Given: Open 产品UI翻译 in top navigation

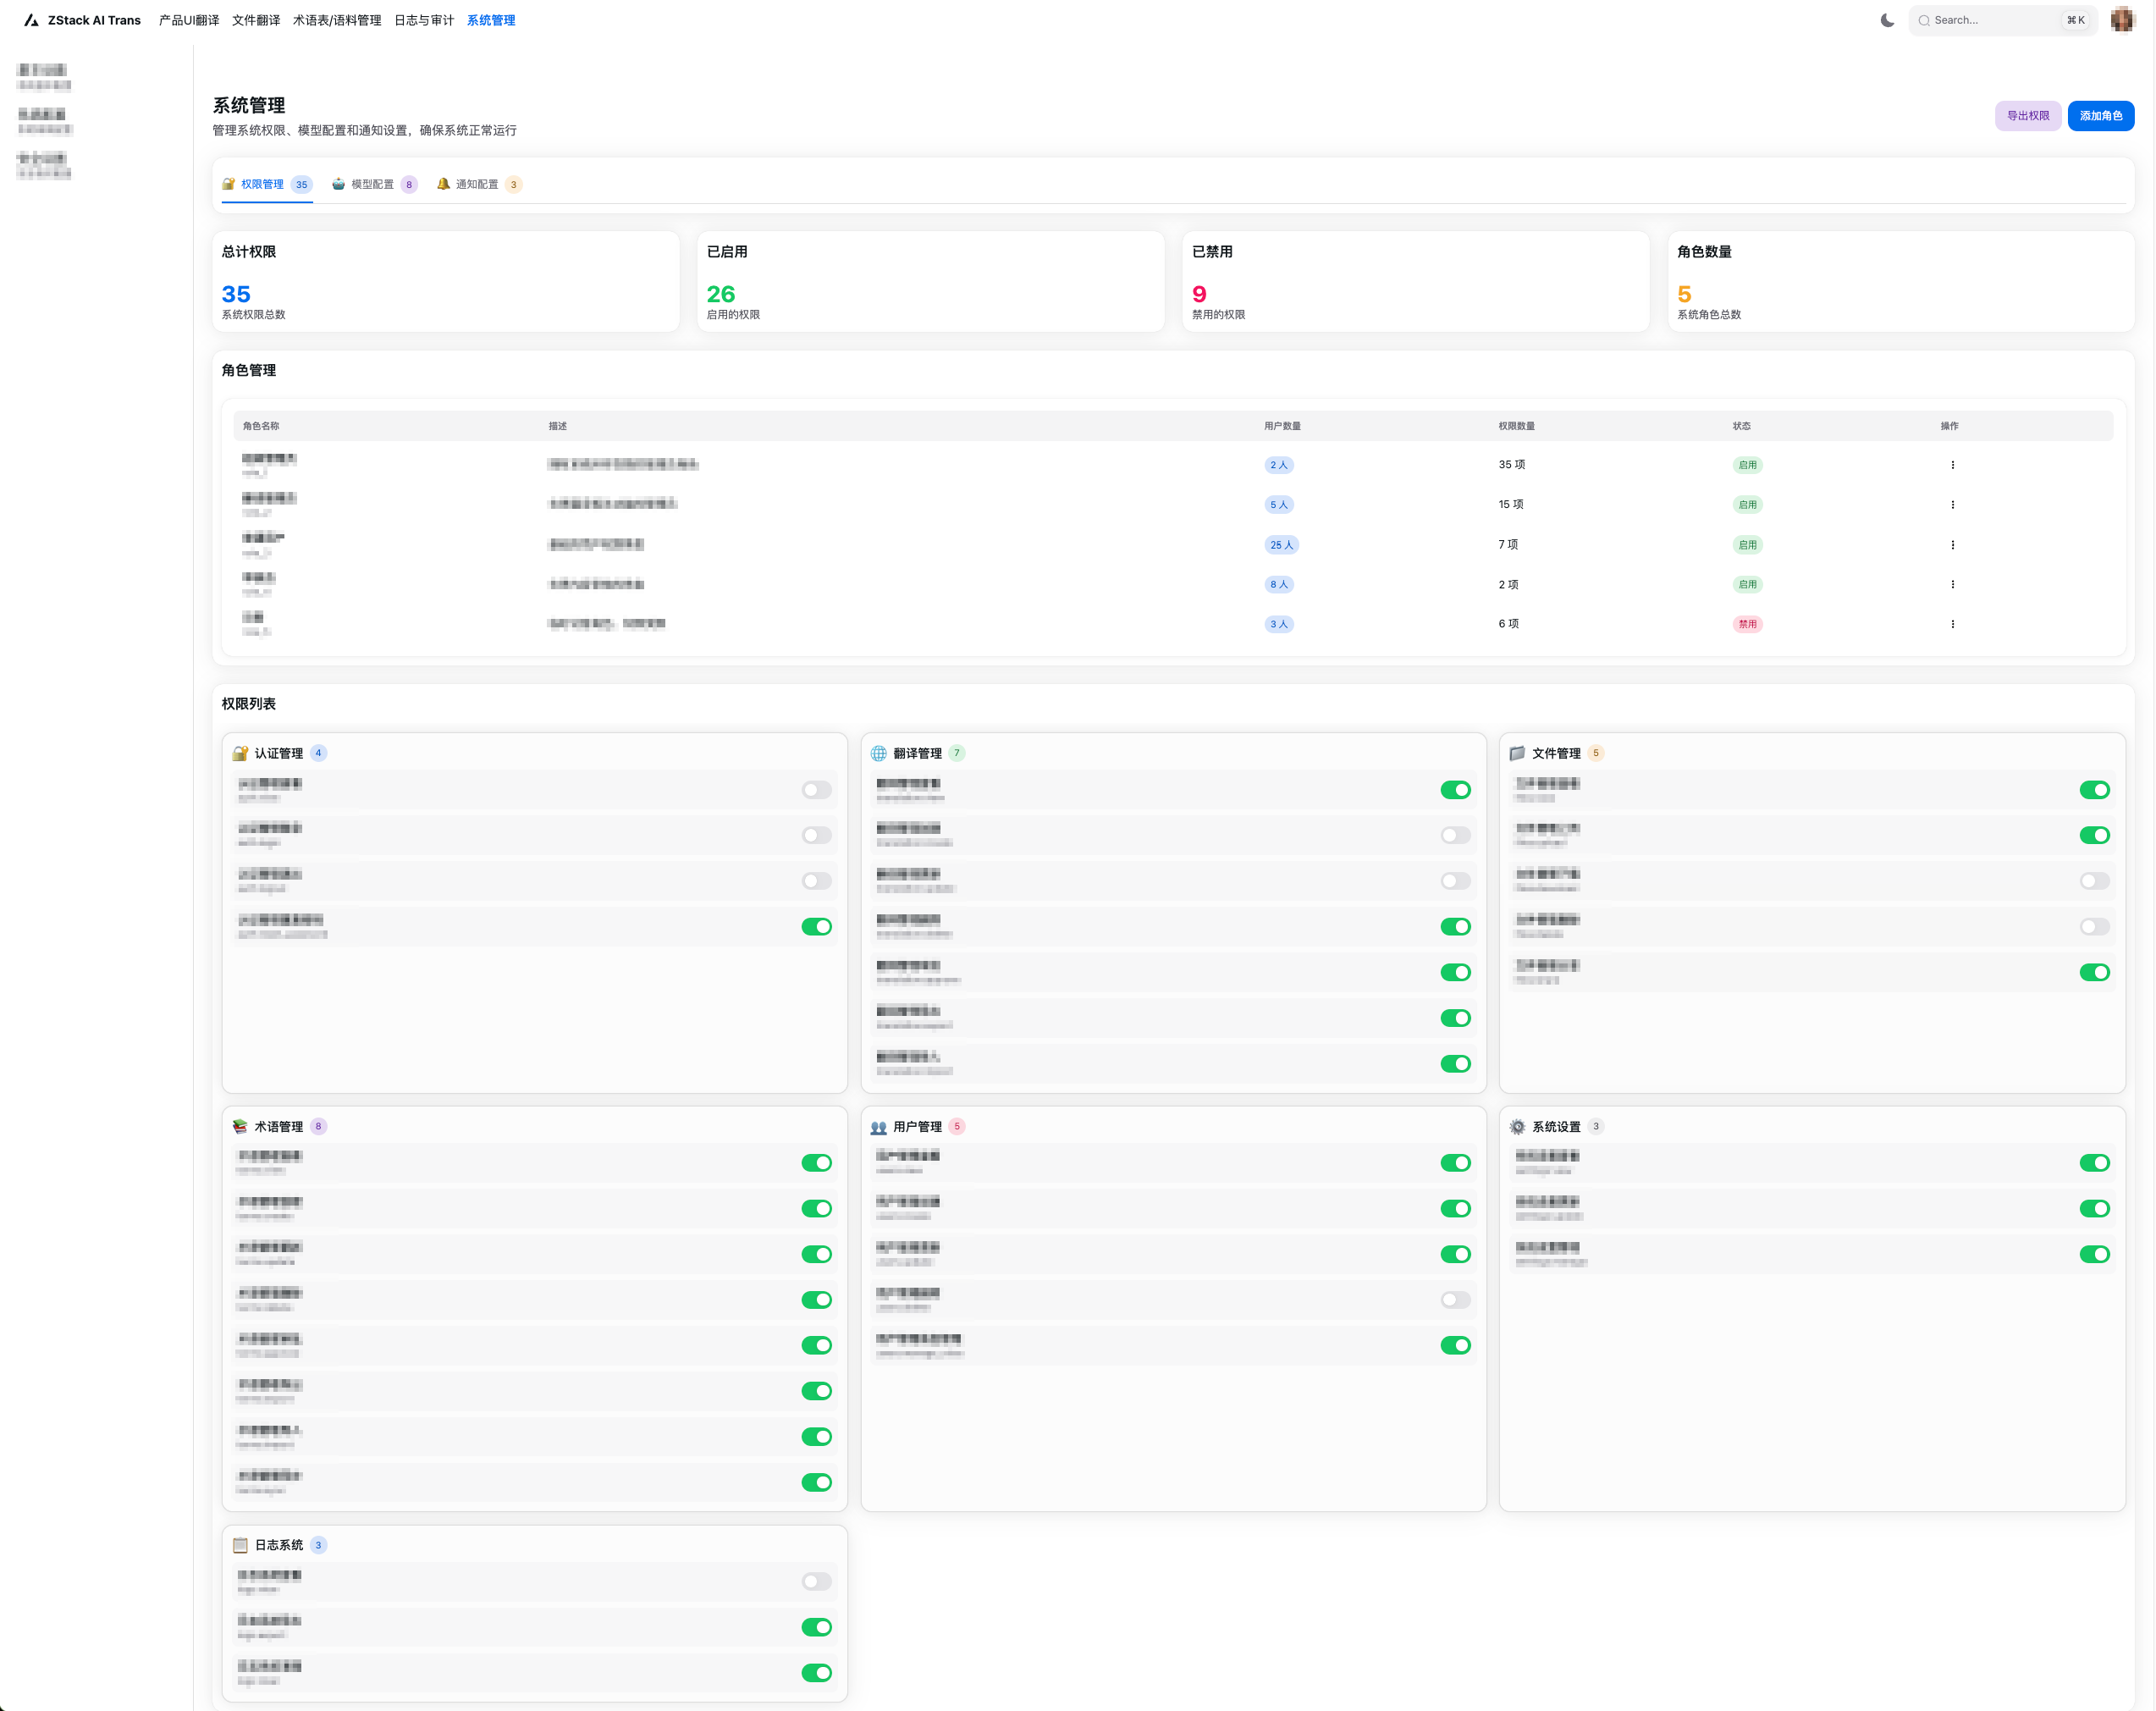Looking at the screenshot, I should (x=189, y=20).
